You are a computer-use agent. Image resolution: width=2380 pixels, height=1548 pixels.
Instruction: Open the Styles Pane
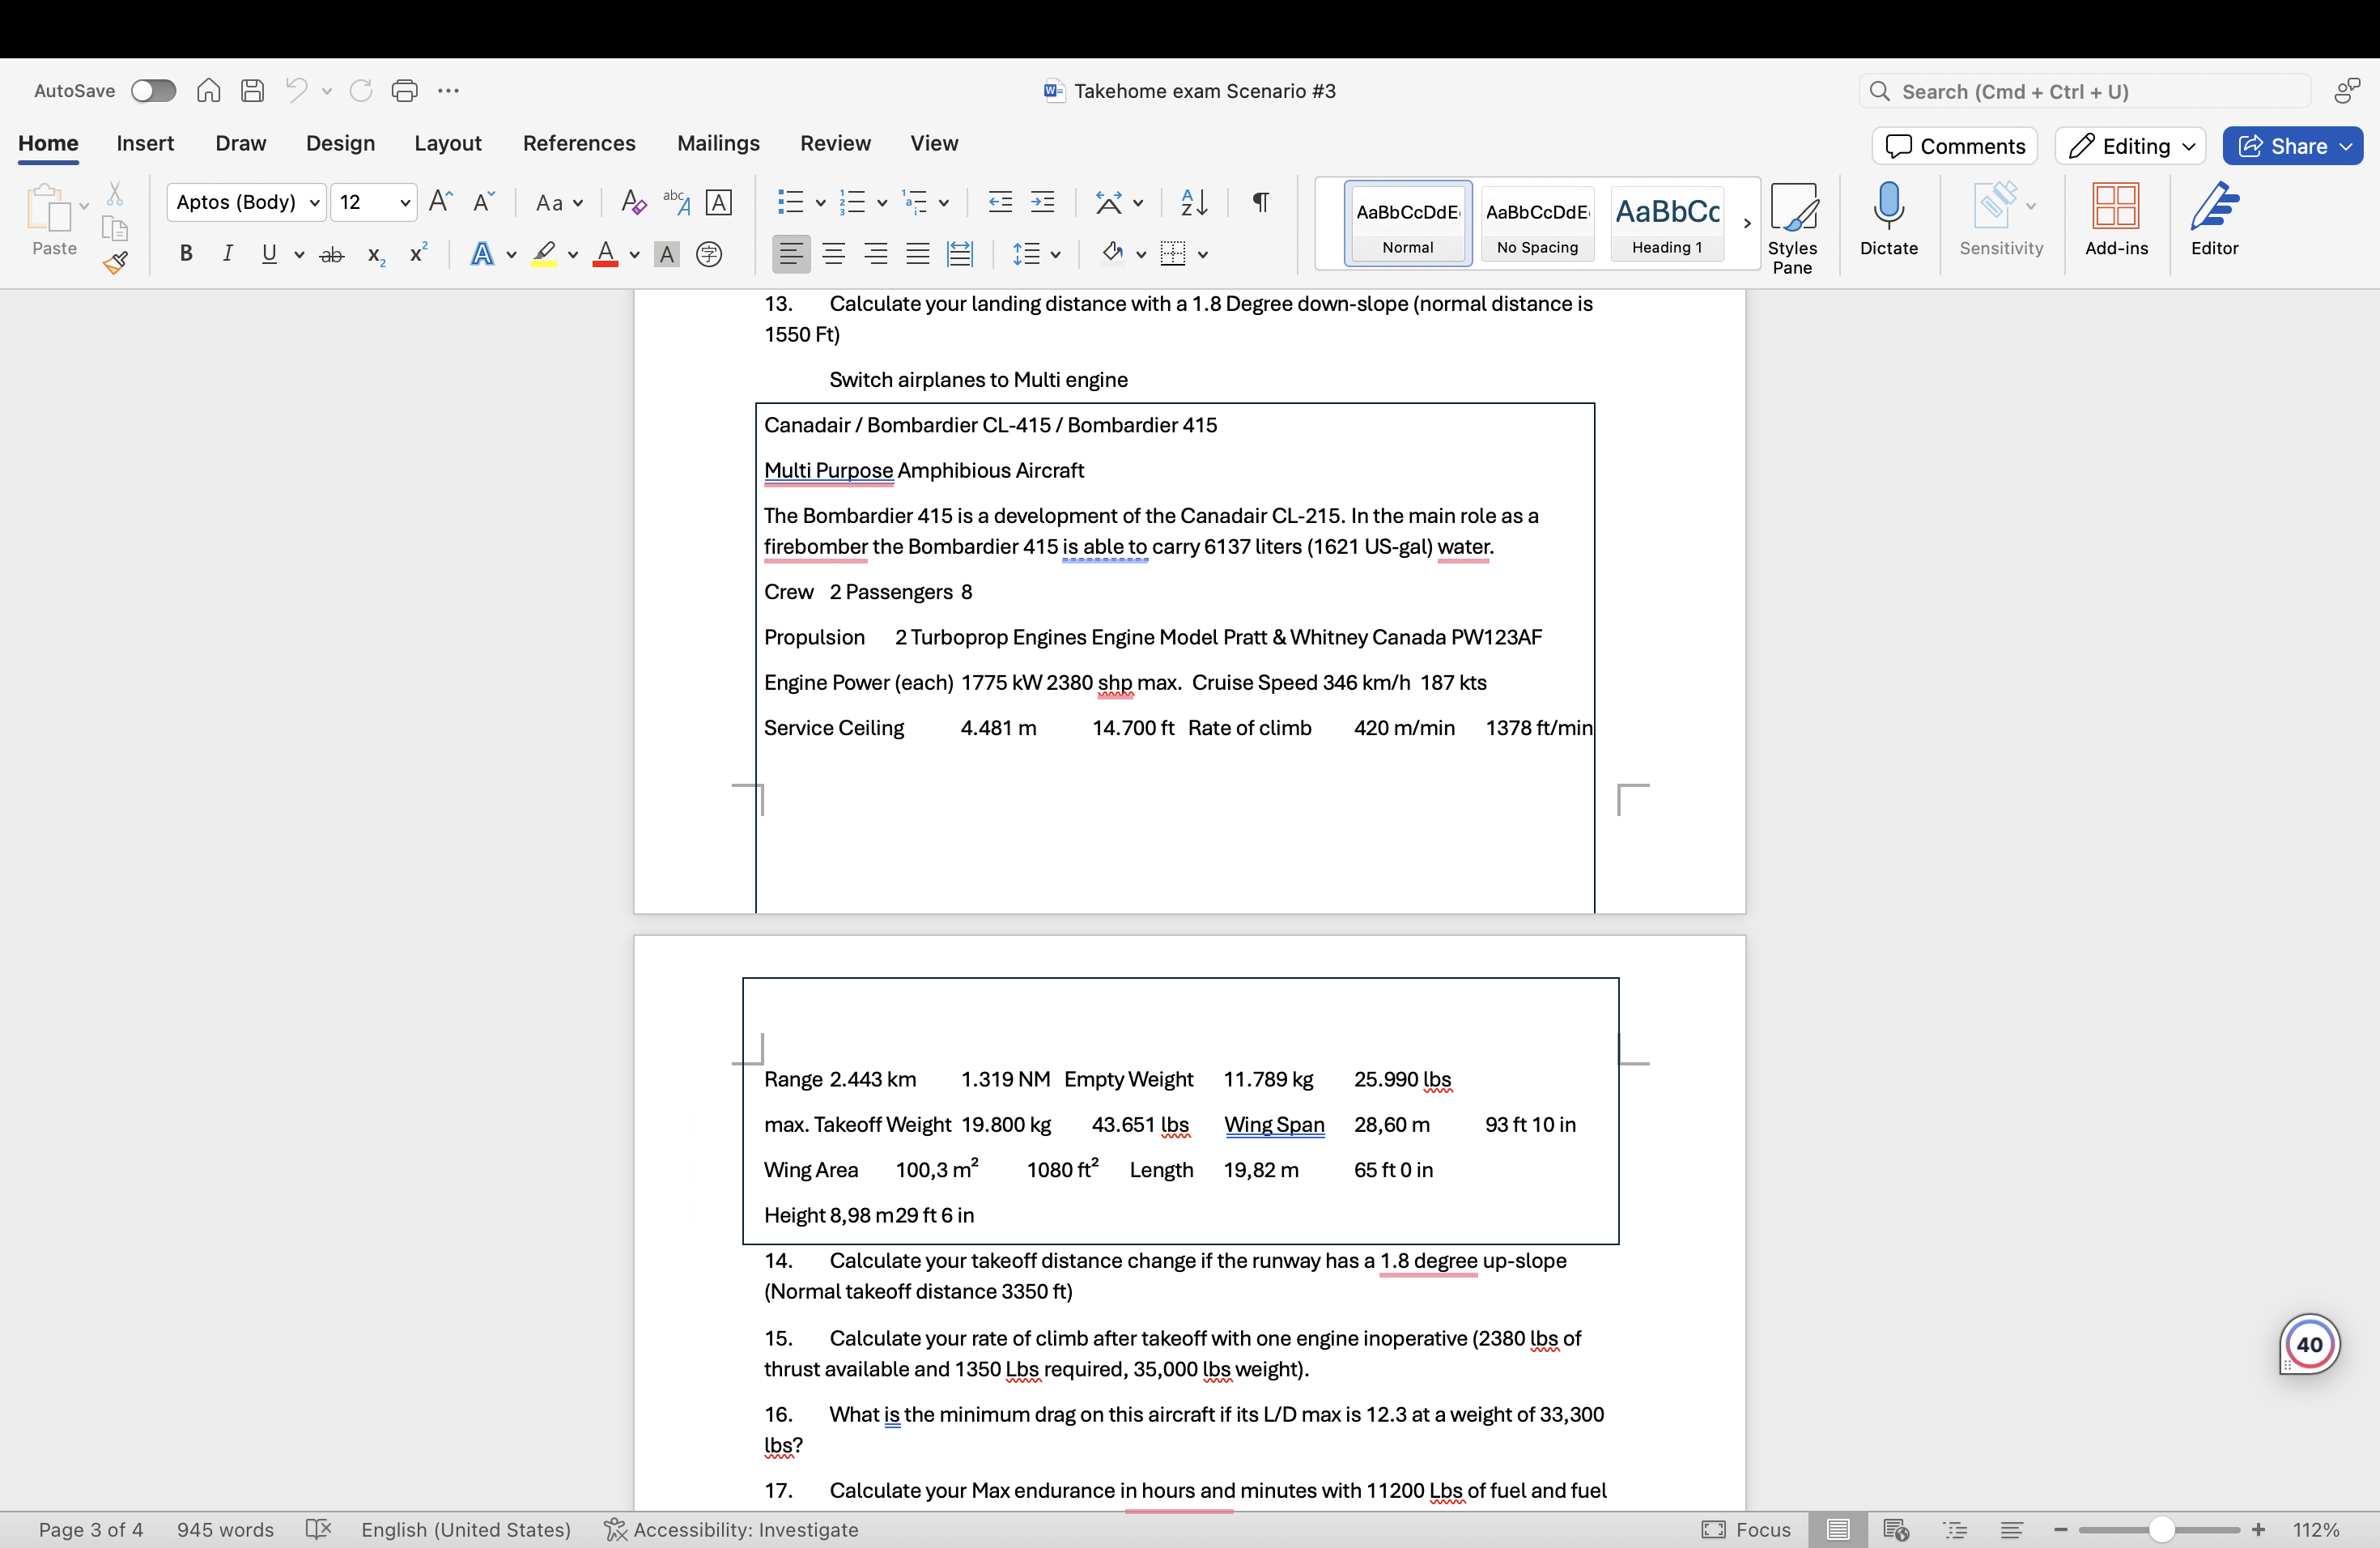point(1791,227)
